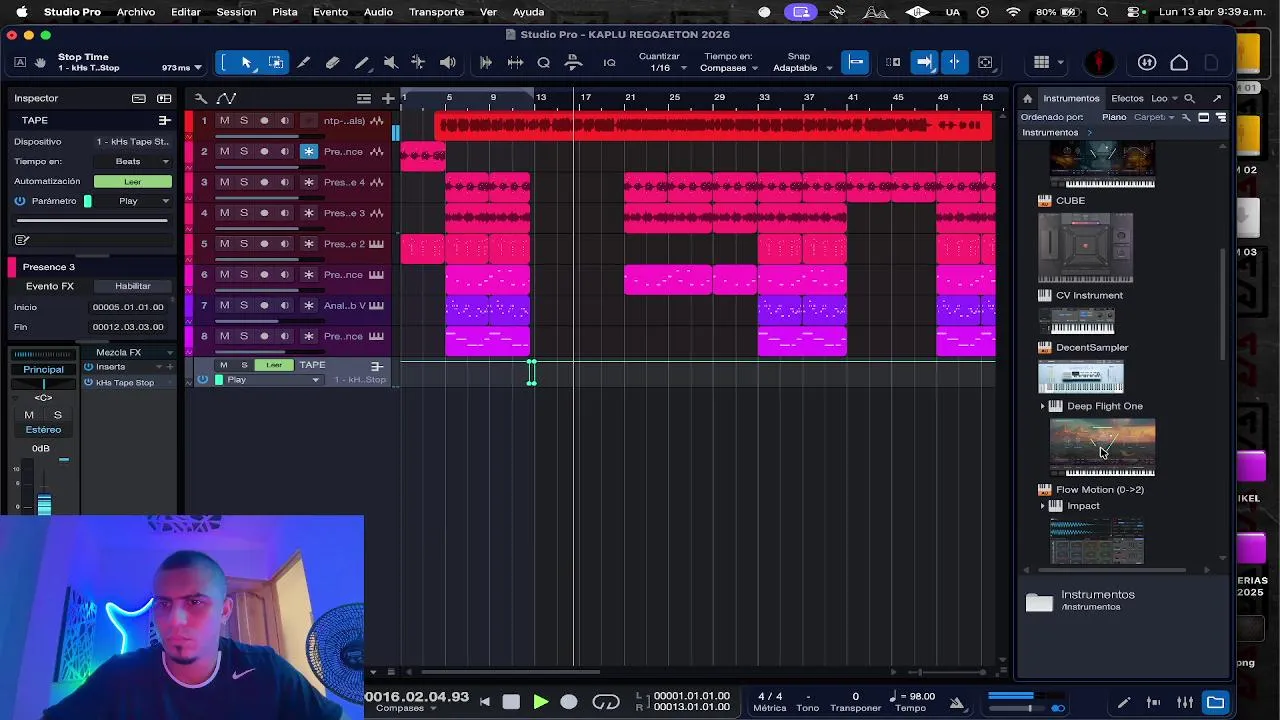Expand the Deep Flight One folder
This screenshot has width=1280, height=720.
1043,406
